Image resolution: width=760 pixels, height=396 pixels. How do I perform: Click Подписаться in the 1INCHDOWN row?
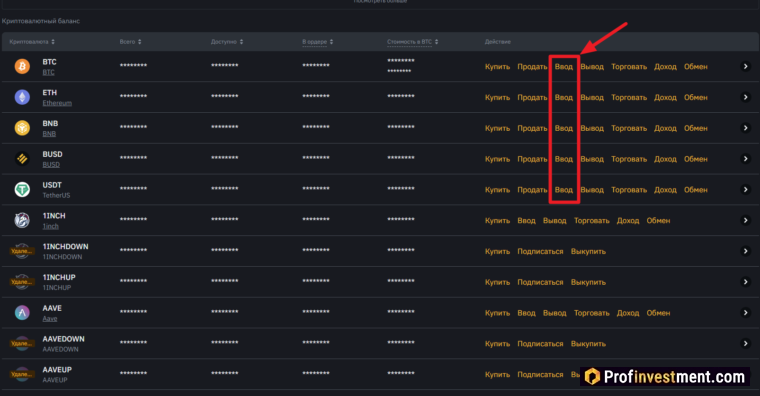(x=540, y=252)
